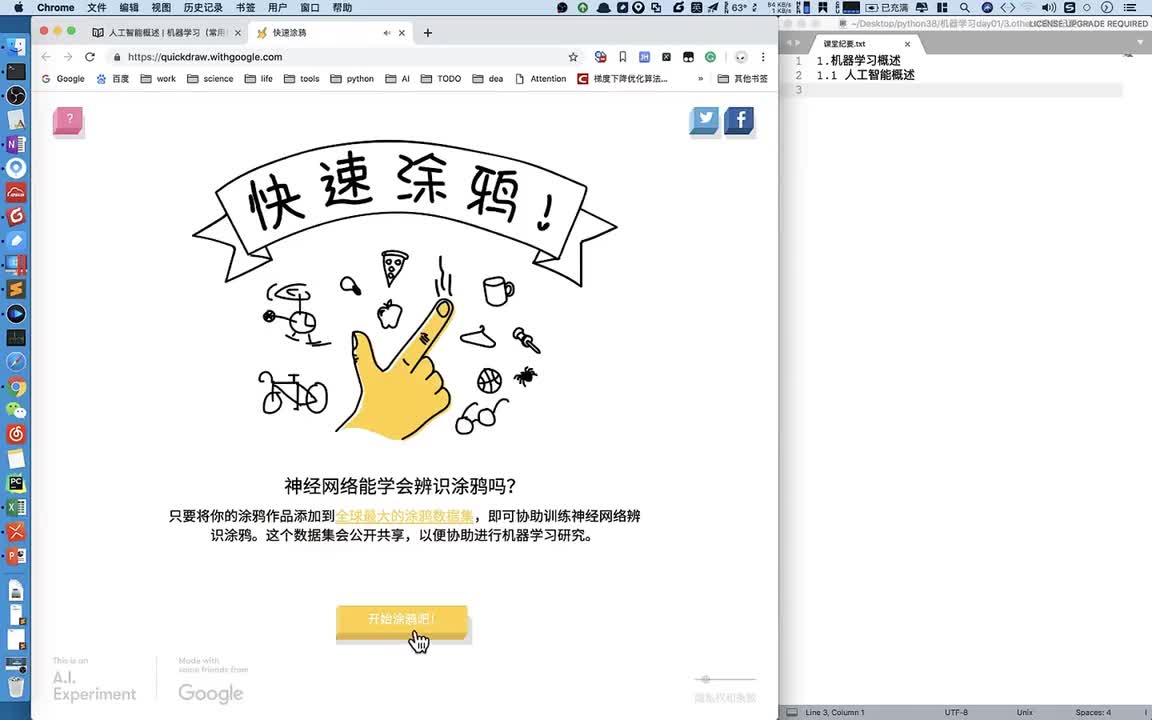Screen dimensions: 1152x720
Task: Mute the audio on the 快速涂鸦 tab
Action: pos(387,33)
